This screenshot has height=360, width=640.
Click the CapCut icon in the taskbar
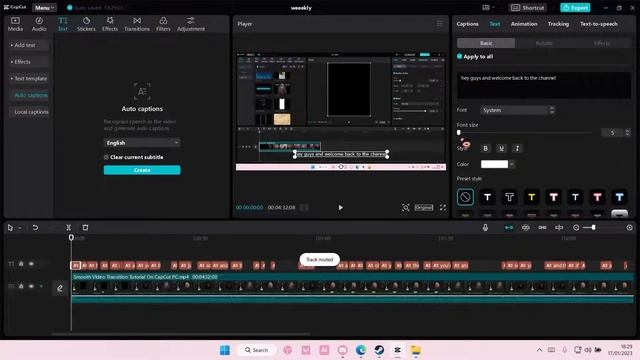point(397,350)
